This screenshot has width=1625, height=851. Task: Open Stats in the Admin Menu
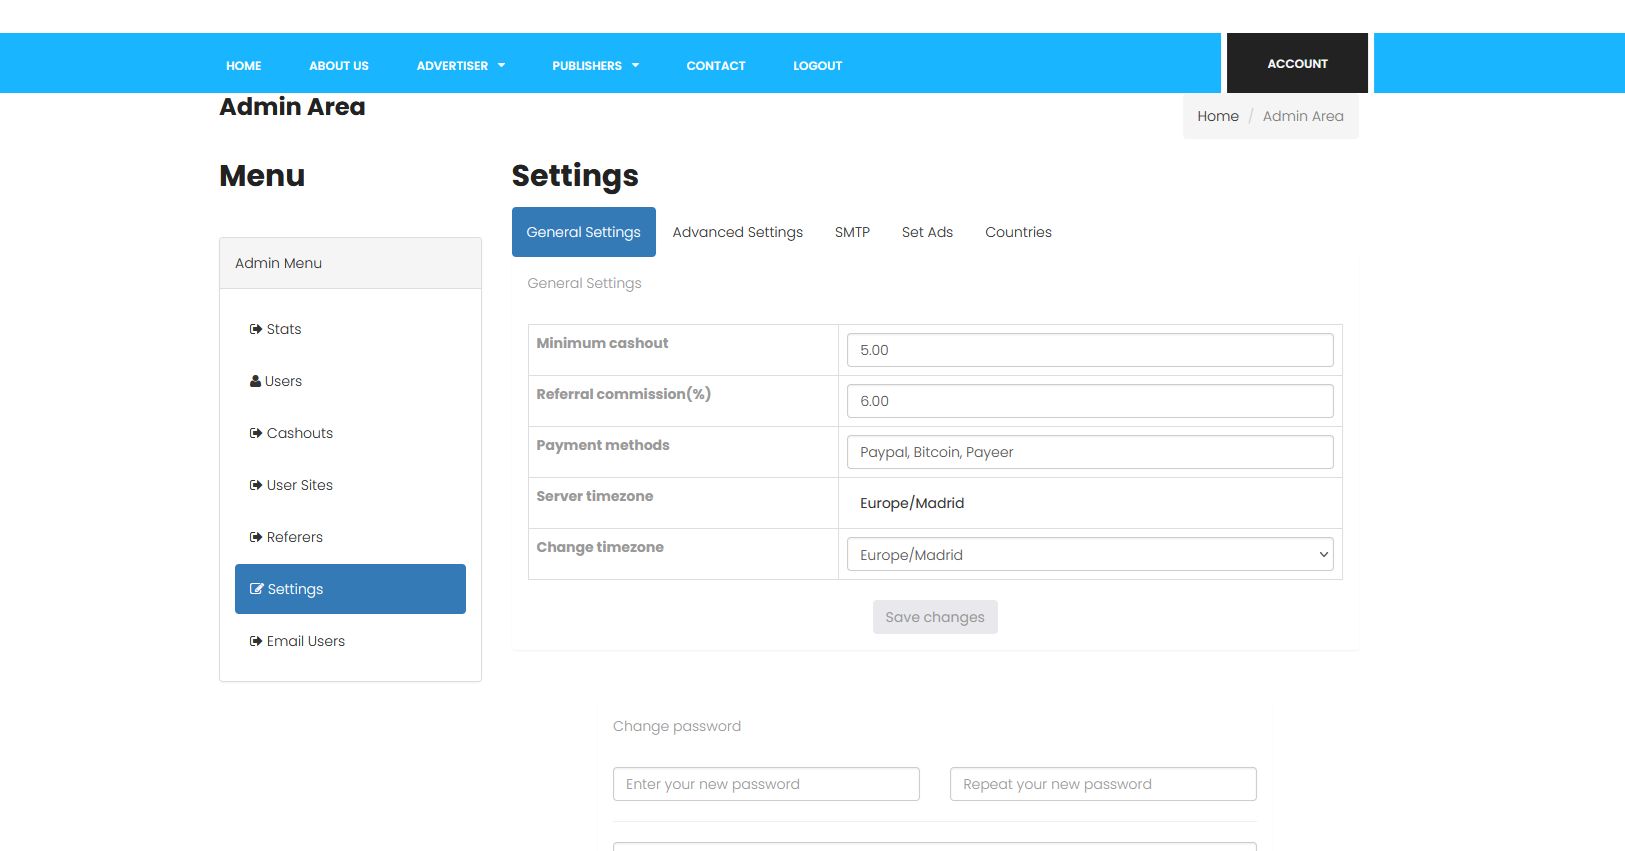350,329
